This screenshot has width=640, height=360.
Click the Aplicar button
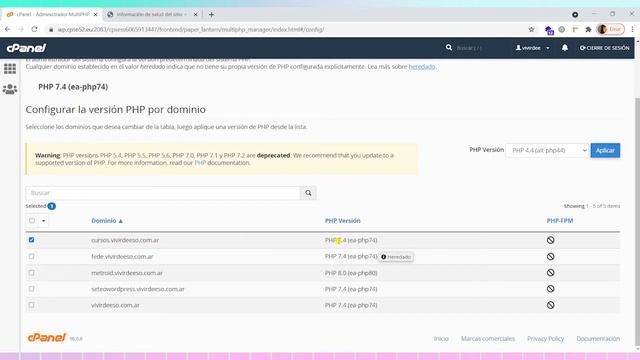pos(605,151)
